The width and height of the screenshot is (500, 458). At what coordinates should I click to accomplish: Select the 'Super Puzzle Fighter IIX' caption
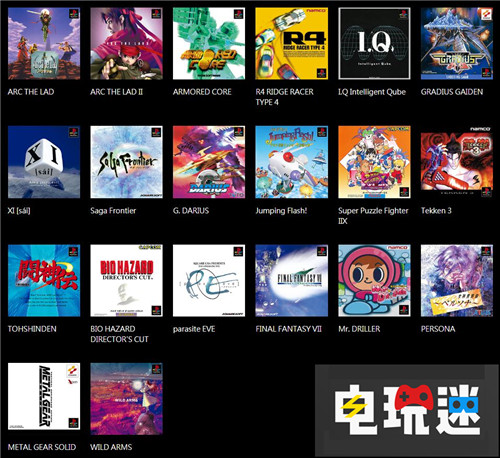[373, 216]
